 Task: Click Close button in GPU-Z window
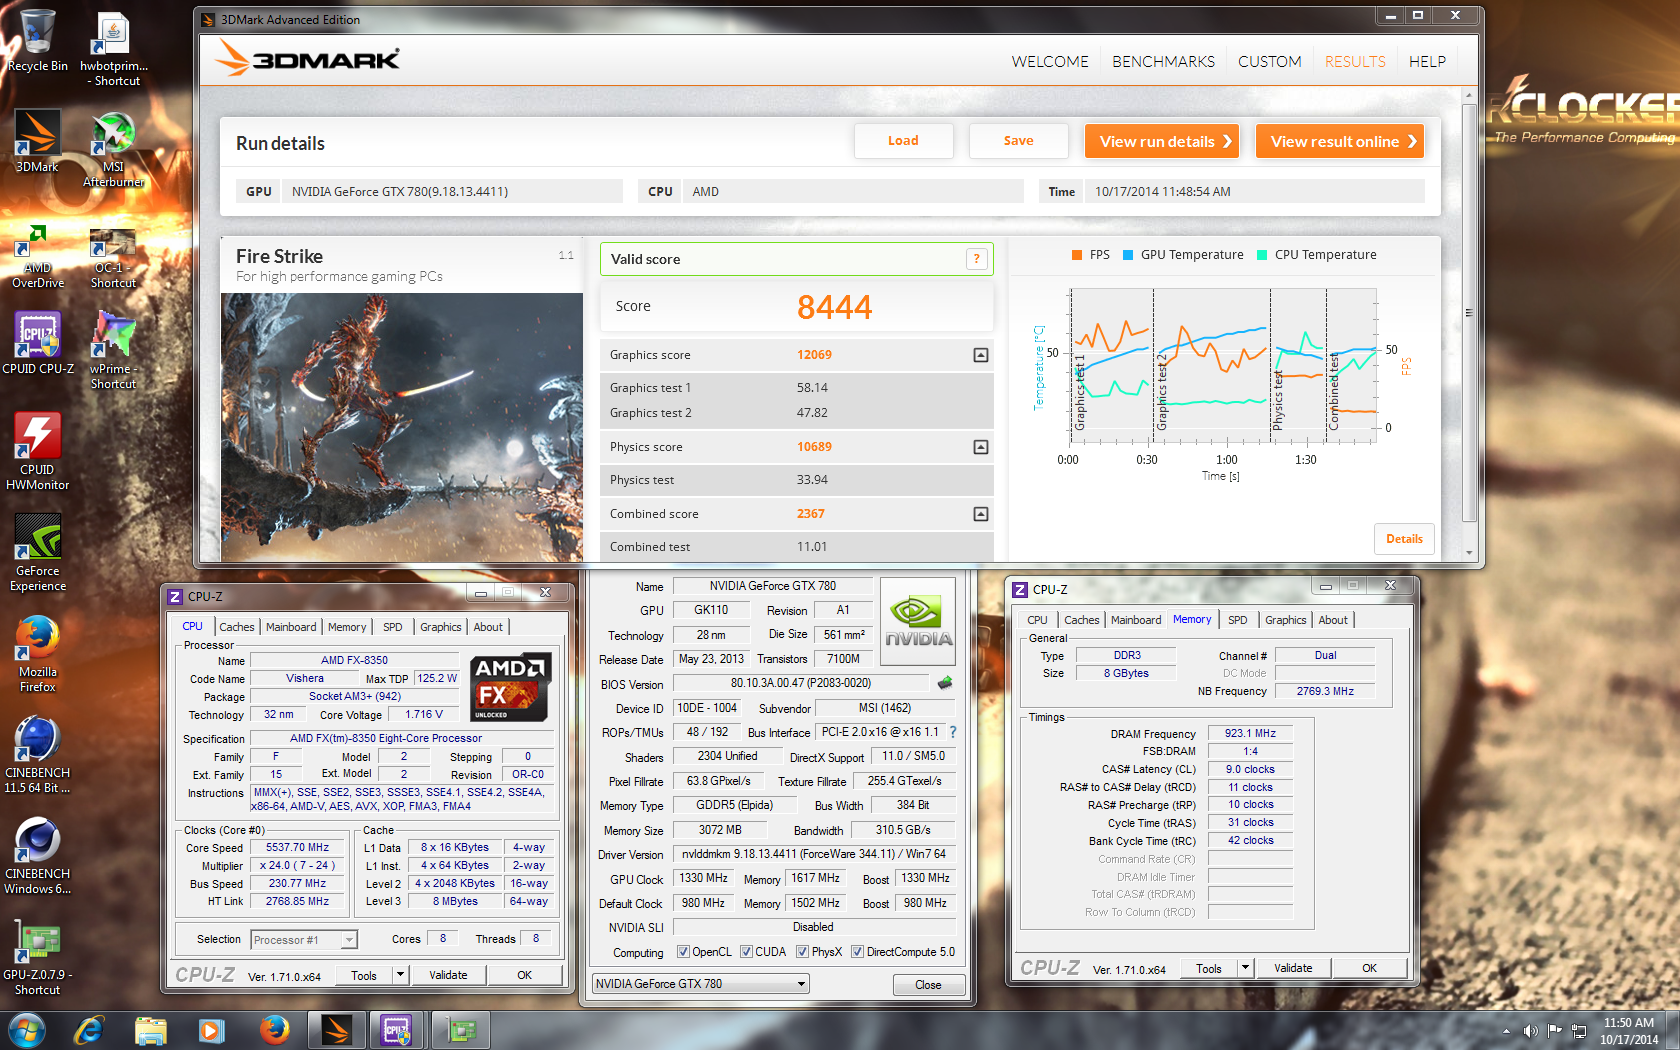click(928, 985)
